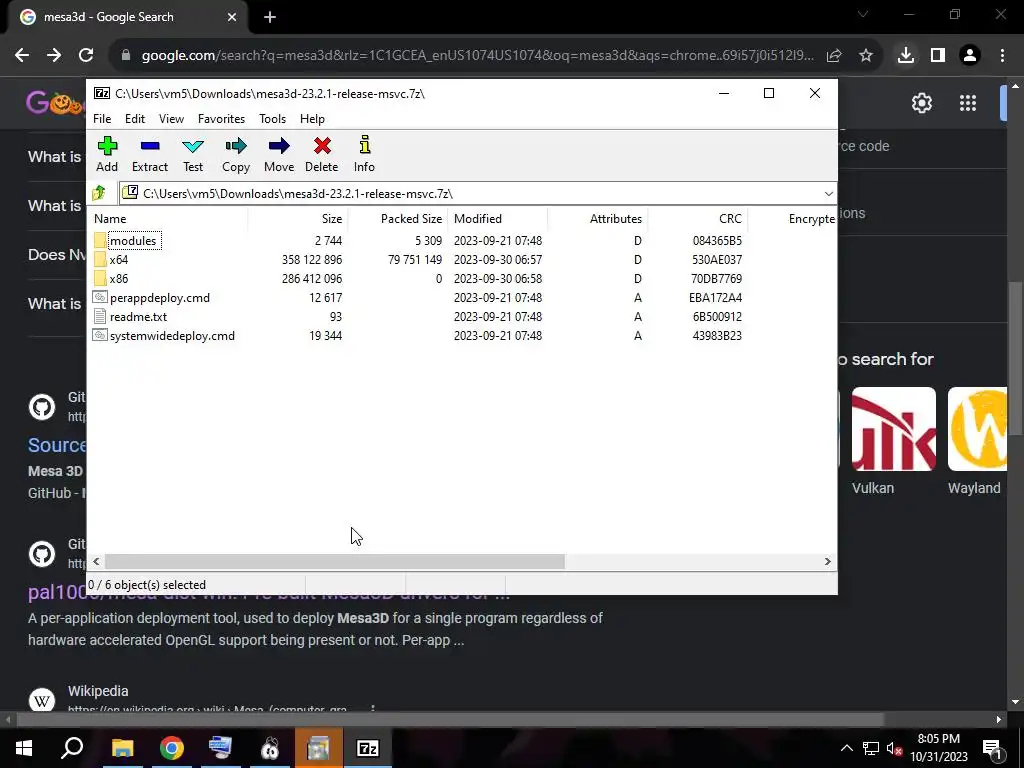Click the Move toolbar icon

point(279,146)
